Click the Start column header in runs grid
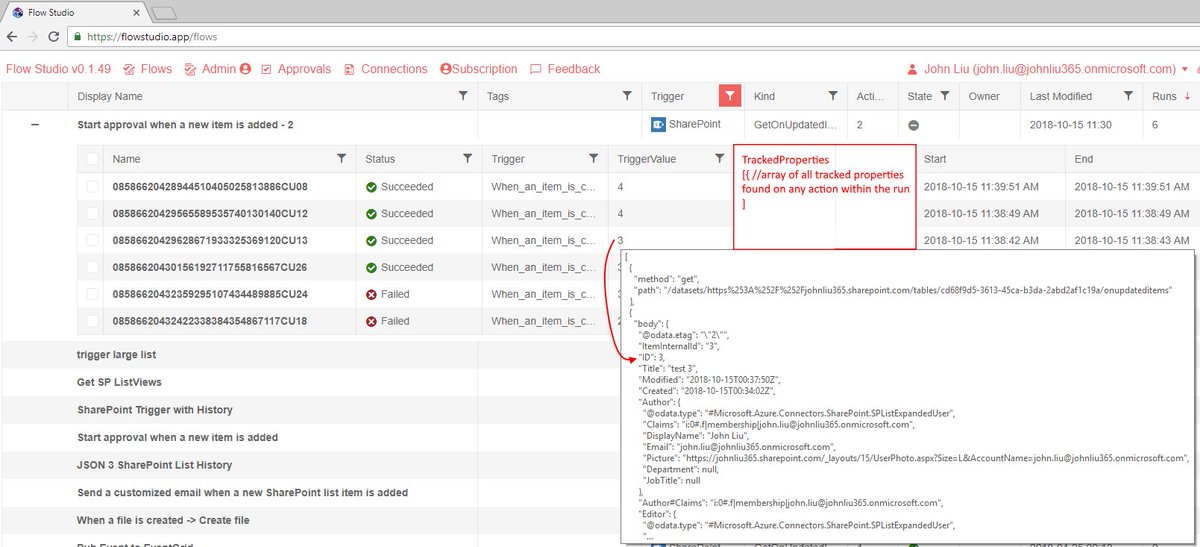Screen dimensions: 1200x547 pos(935,159)
